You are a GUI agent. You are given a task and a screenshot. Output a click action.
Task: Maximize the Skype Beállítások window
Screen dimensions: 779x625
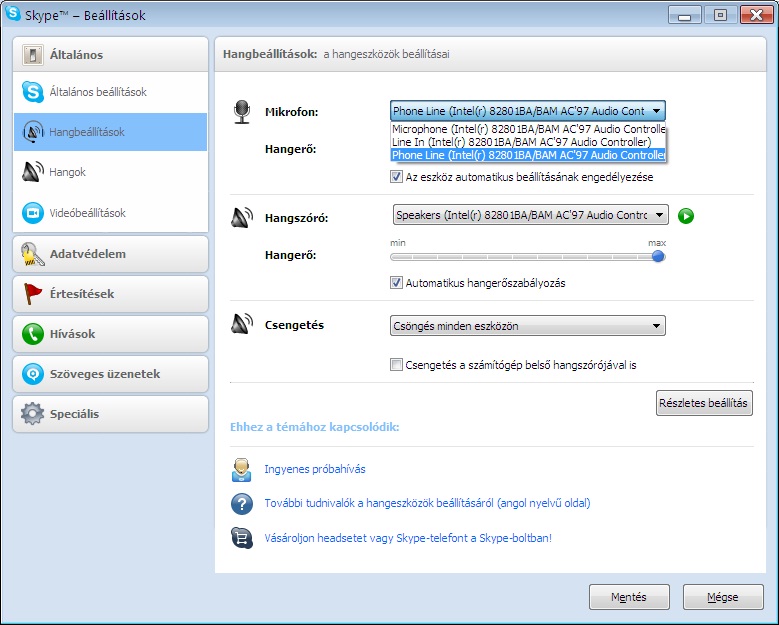720,15
